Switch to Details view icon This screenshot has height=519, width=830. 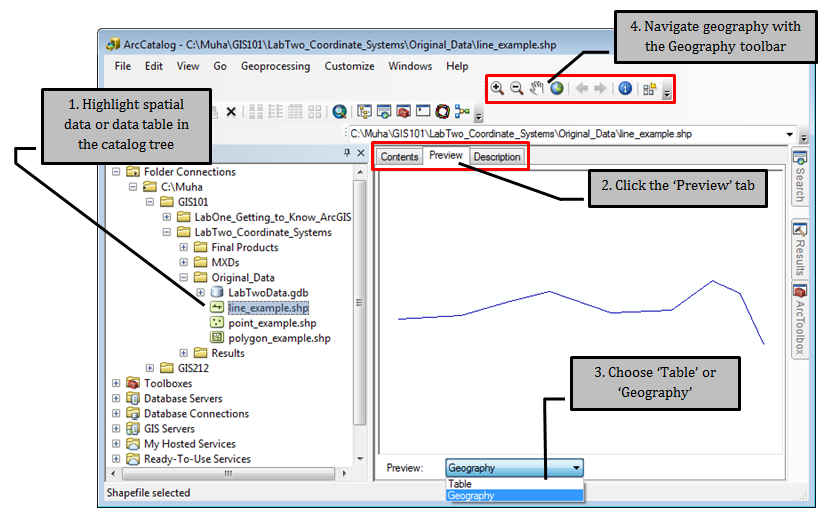tap(295, 111)
